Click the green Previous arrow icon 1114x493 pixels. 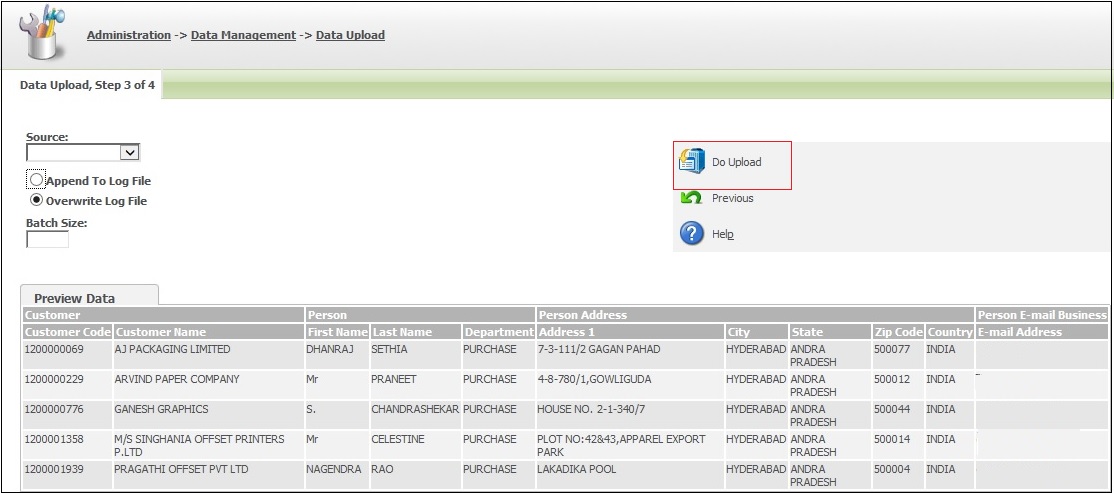pyautogui.click(x=691, y=198)
